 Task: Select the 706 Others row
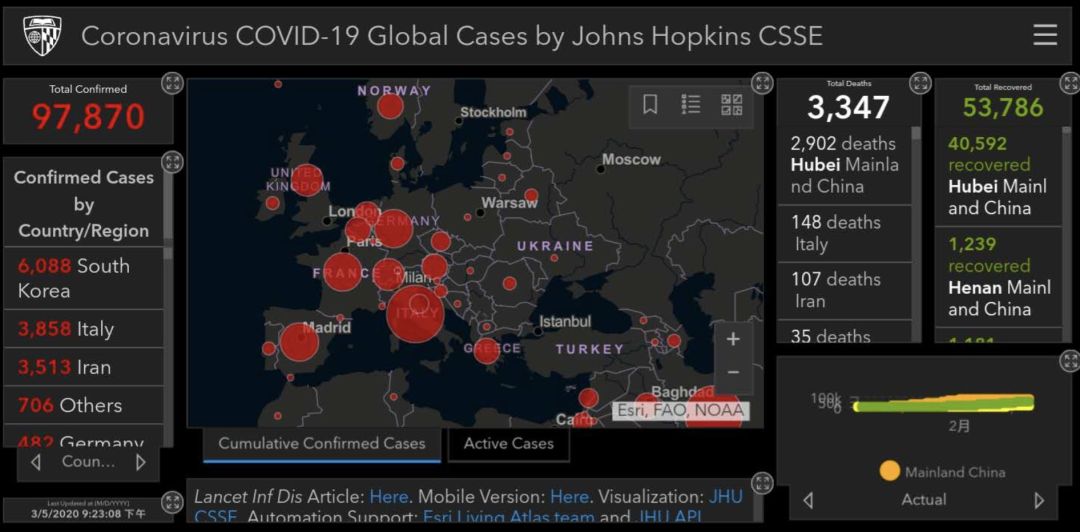pyautogui.click(x=83, y=405)
